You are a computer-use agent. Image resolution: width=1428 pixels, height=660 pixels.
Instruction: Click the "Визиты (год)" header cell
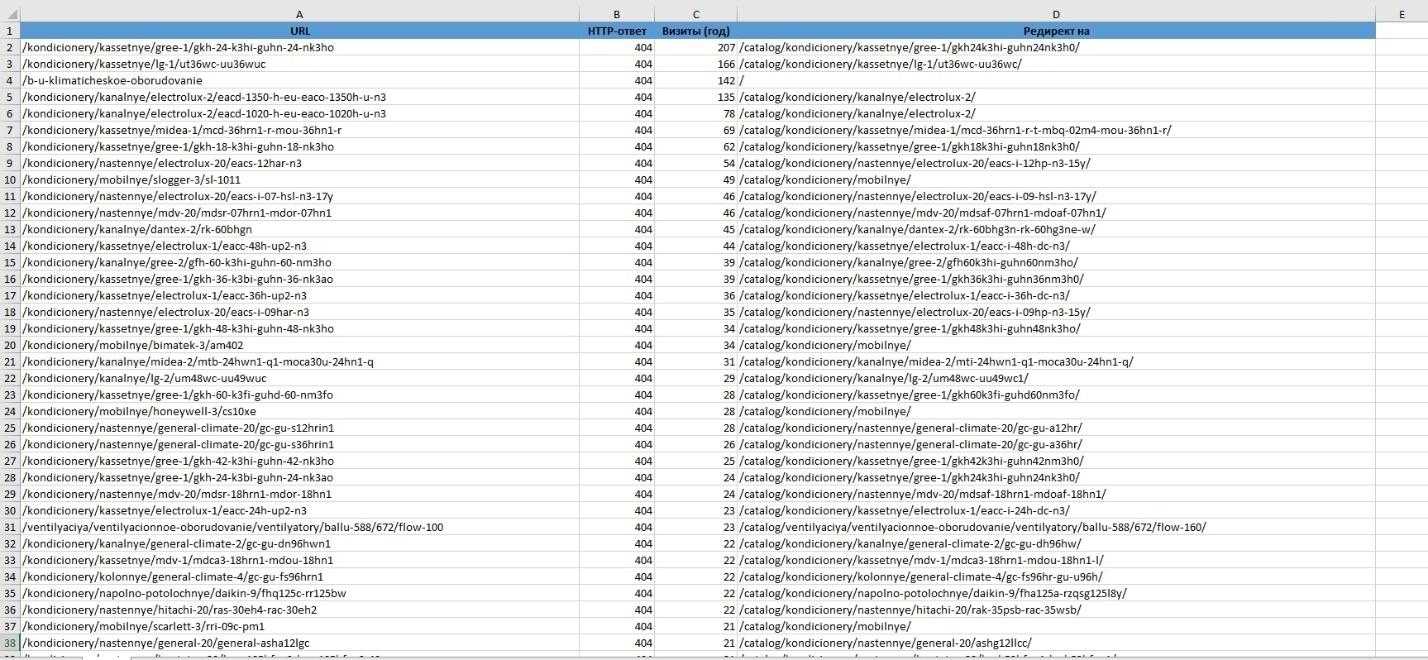(x=696, y=31)
